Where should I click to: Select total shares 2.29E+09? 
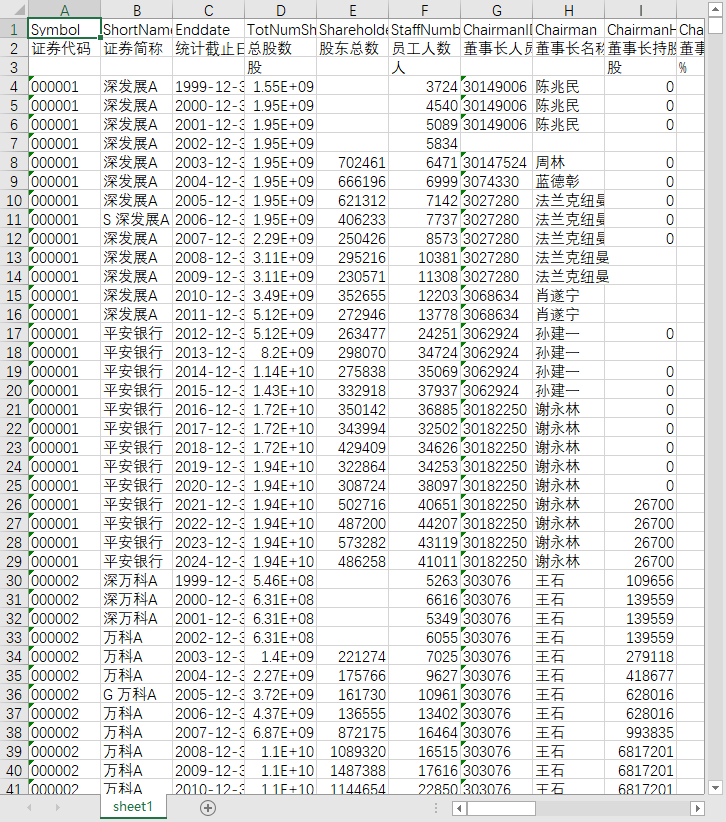(280, 239)
